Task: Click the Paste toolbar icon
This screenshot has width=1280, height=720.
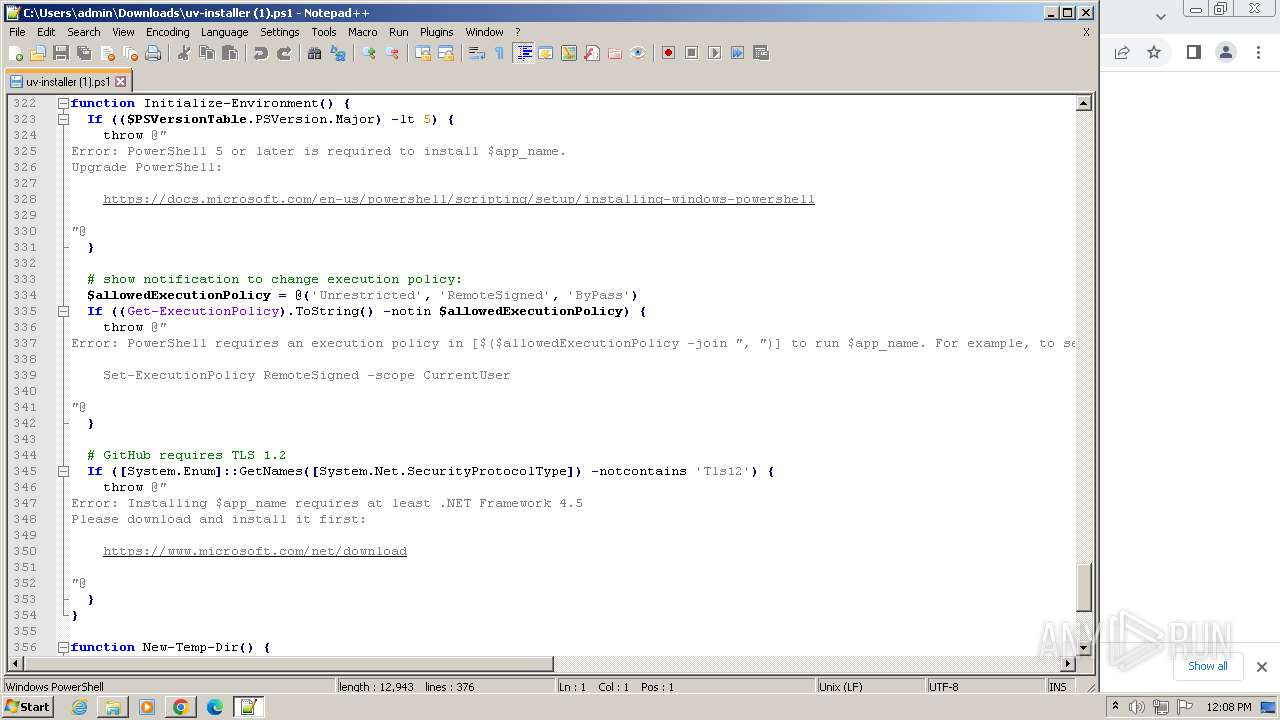Action: point(230,53)
